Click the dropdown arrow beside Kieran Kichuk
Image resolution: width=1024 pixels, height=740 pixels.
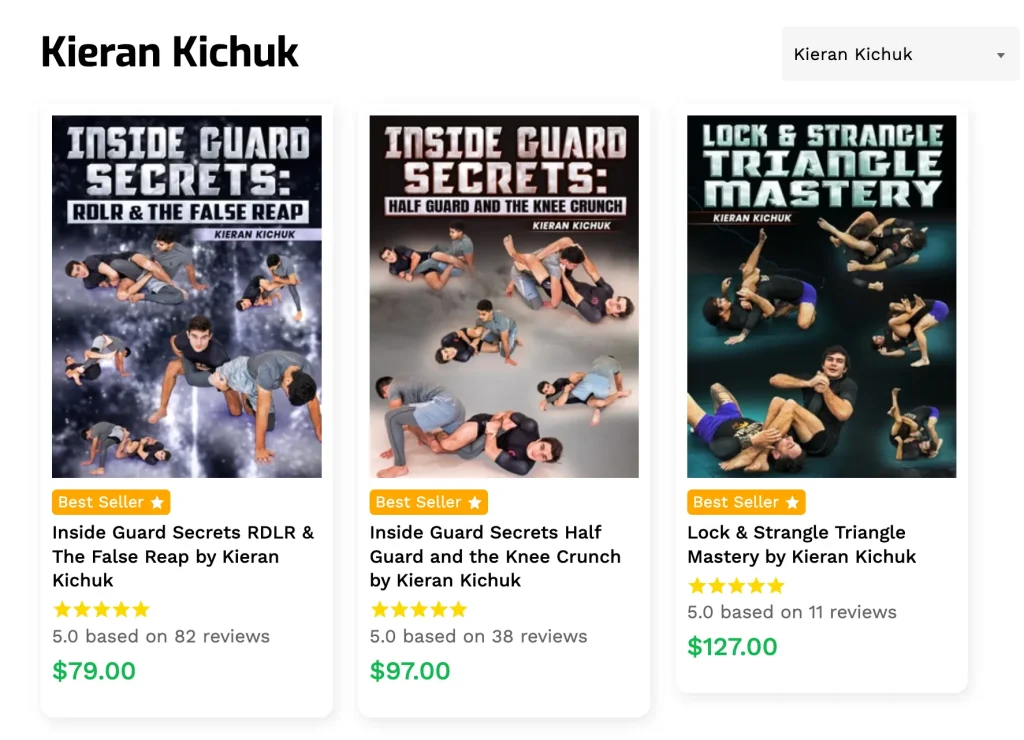[x=1000, y=56]
